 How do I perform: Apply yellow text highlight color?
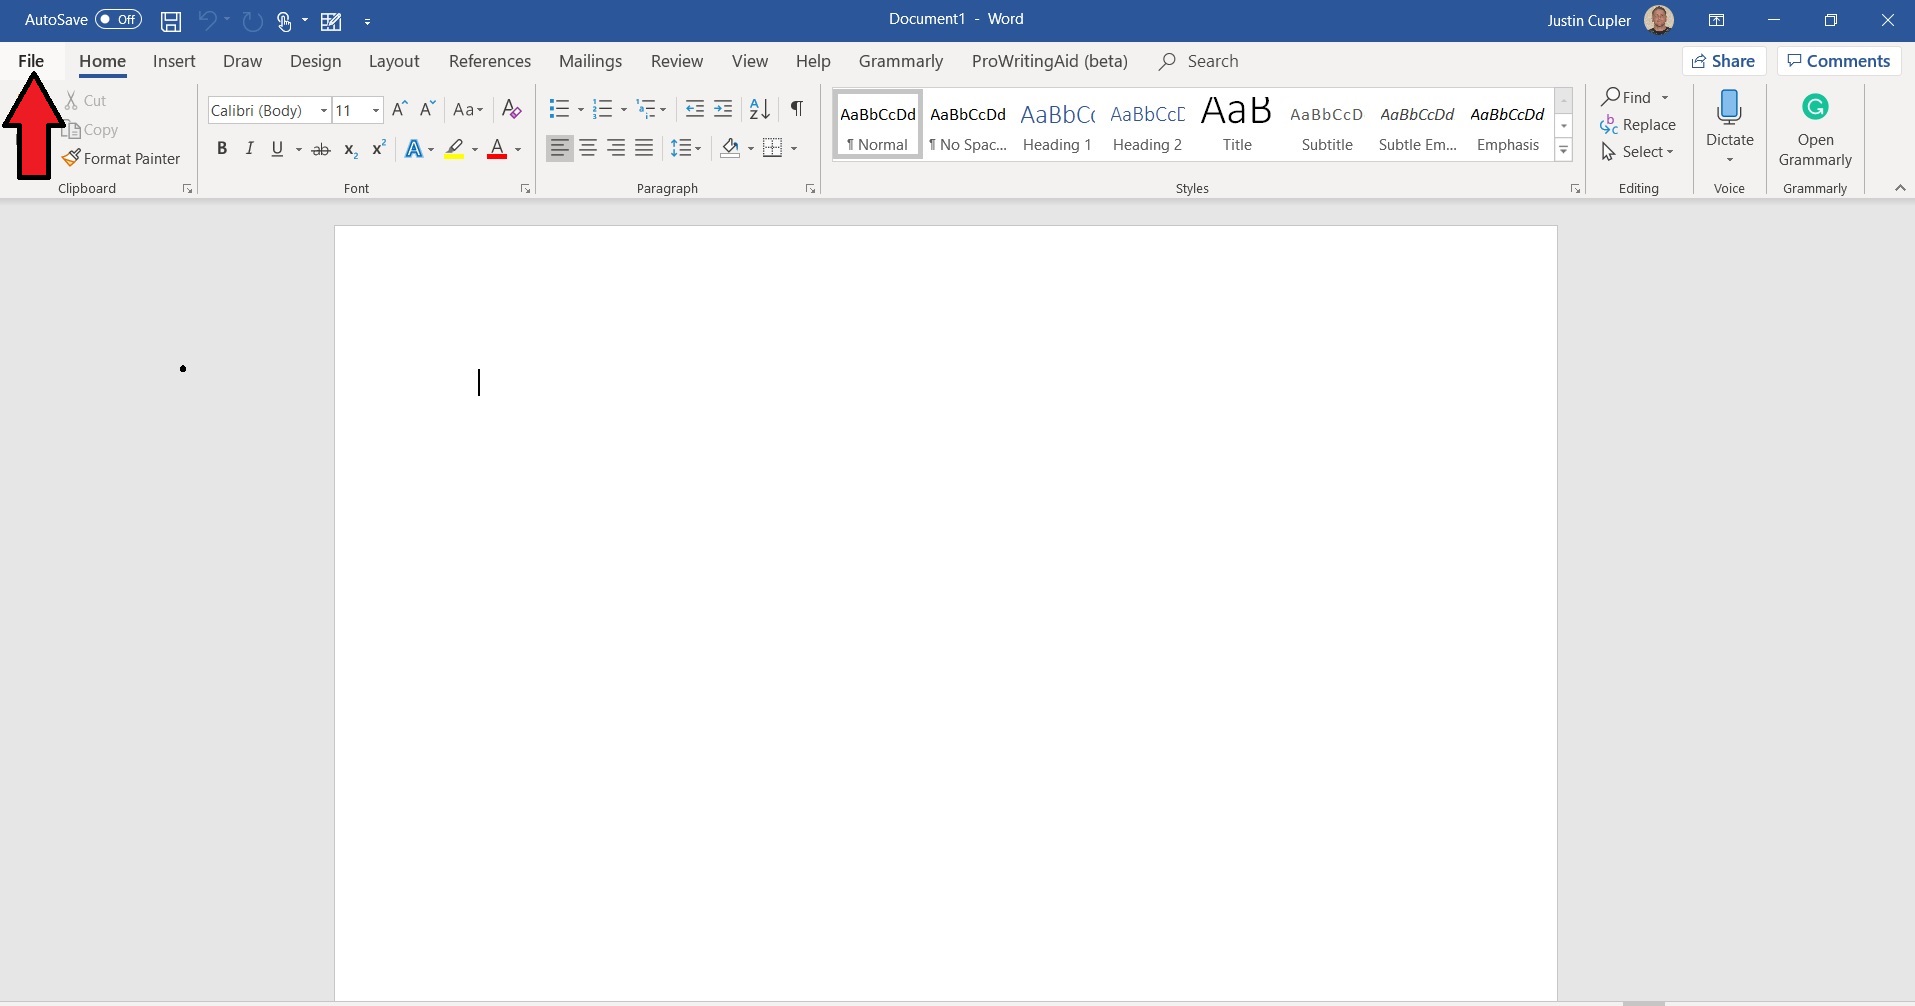(454, 149)
